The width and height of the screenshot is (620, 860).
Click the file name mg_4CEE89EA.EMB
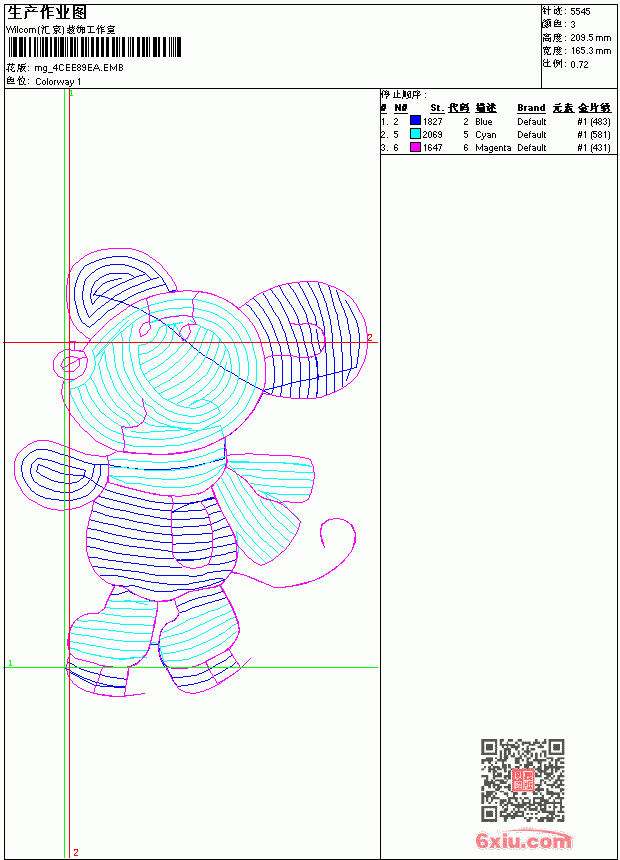click(x=79, y=68)
